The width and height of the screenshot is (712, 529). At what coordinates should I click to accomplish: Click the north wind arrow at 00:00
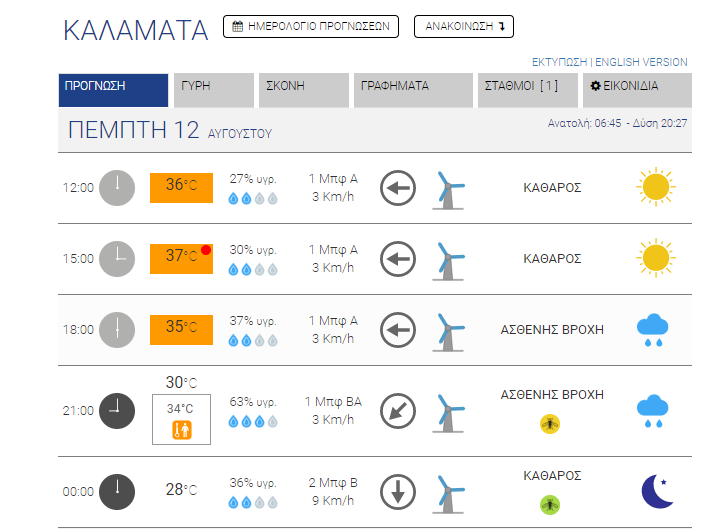398,492
